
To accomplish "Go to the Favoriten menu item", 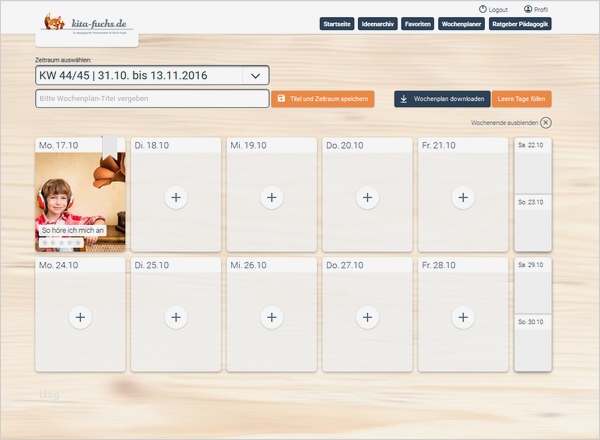I will (x=417, y=24).
